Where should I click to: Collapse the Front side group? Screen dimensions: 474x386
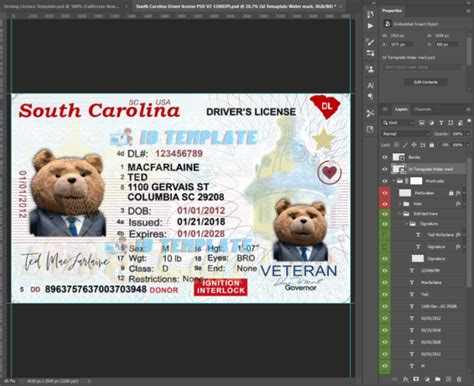[394, 181]
